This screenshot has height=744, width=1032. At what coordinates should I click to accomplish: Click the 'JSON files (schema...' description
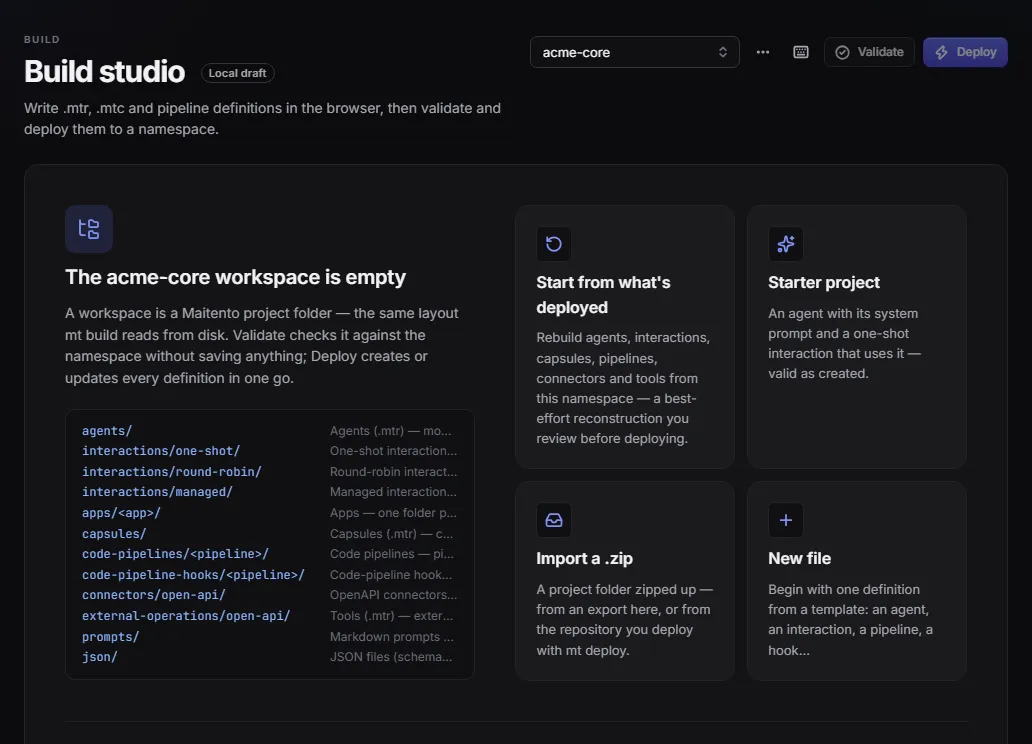391,656
